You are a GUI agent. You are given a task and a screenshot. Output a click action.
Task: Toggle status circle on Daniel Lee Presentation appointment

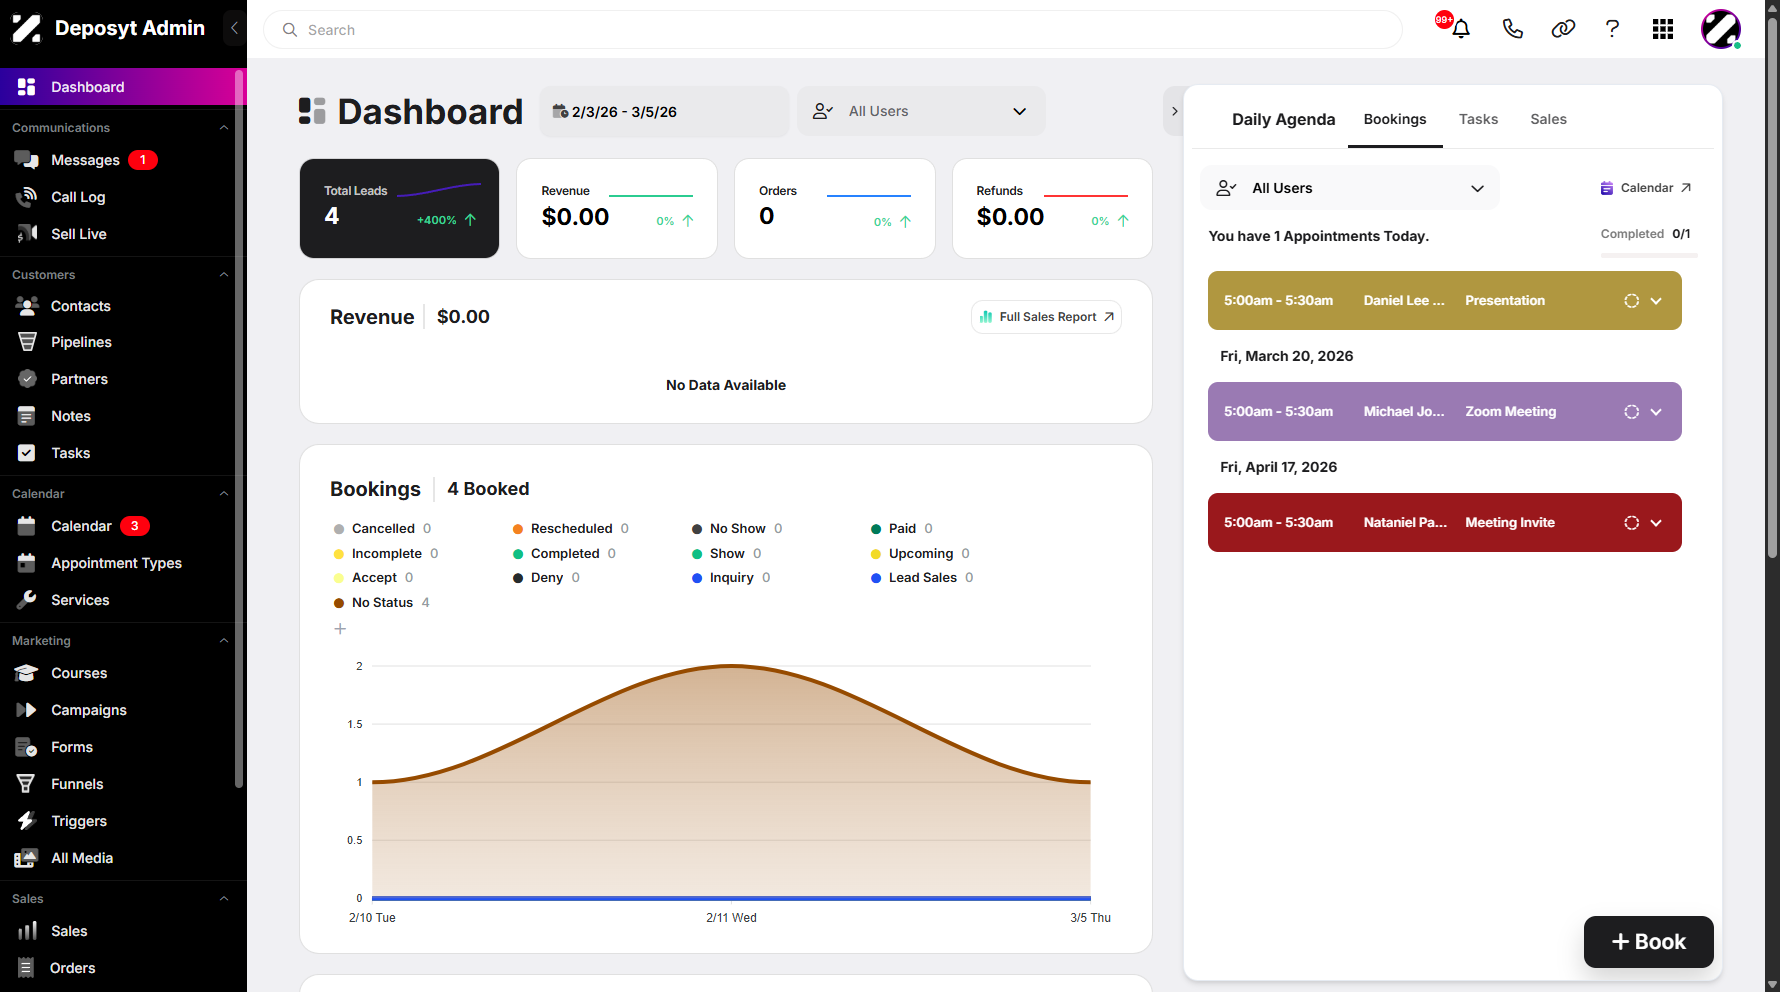pyautogui.click(x=1631, y=301)
